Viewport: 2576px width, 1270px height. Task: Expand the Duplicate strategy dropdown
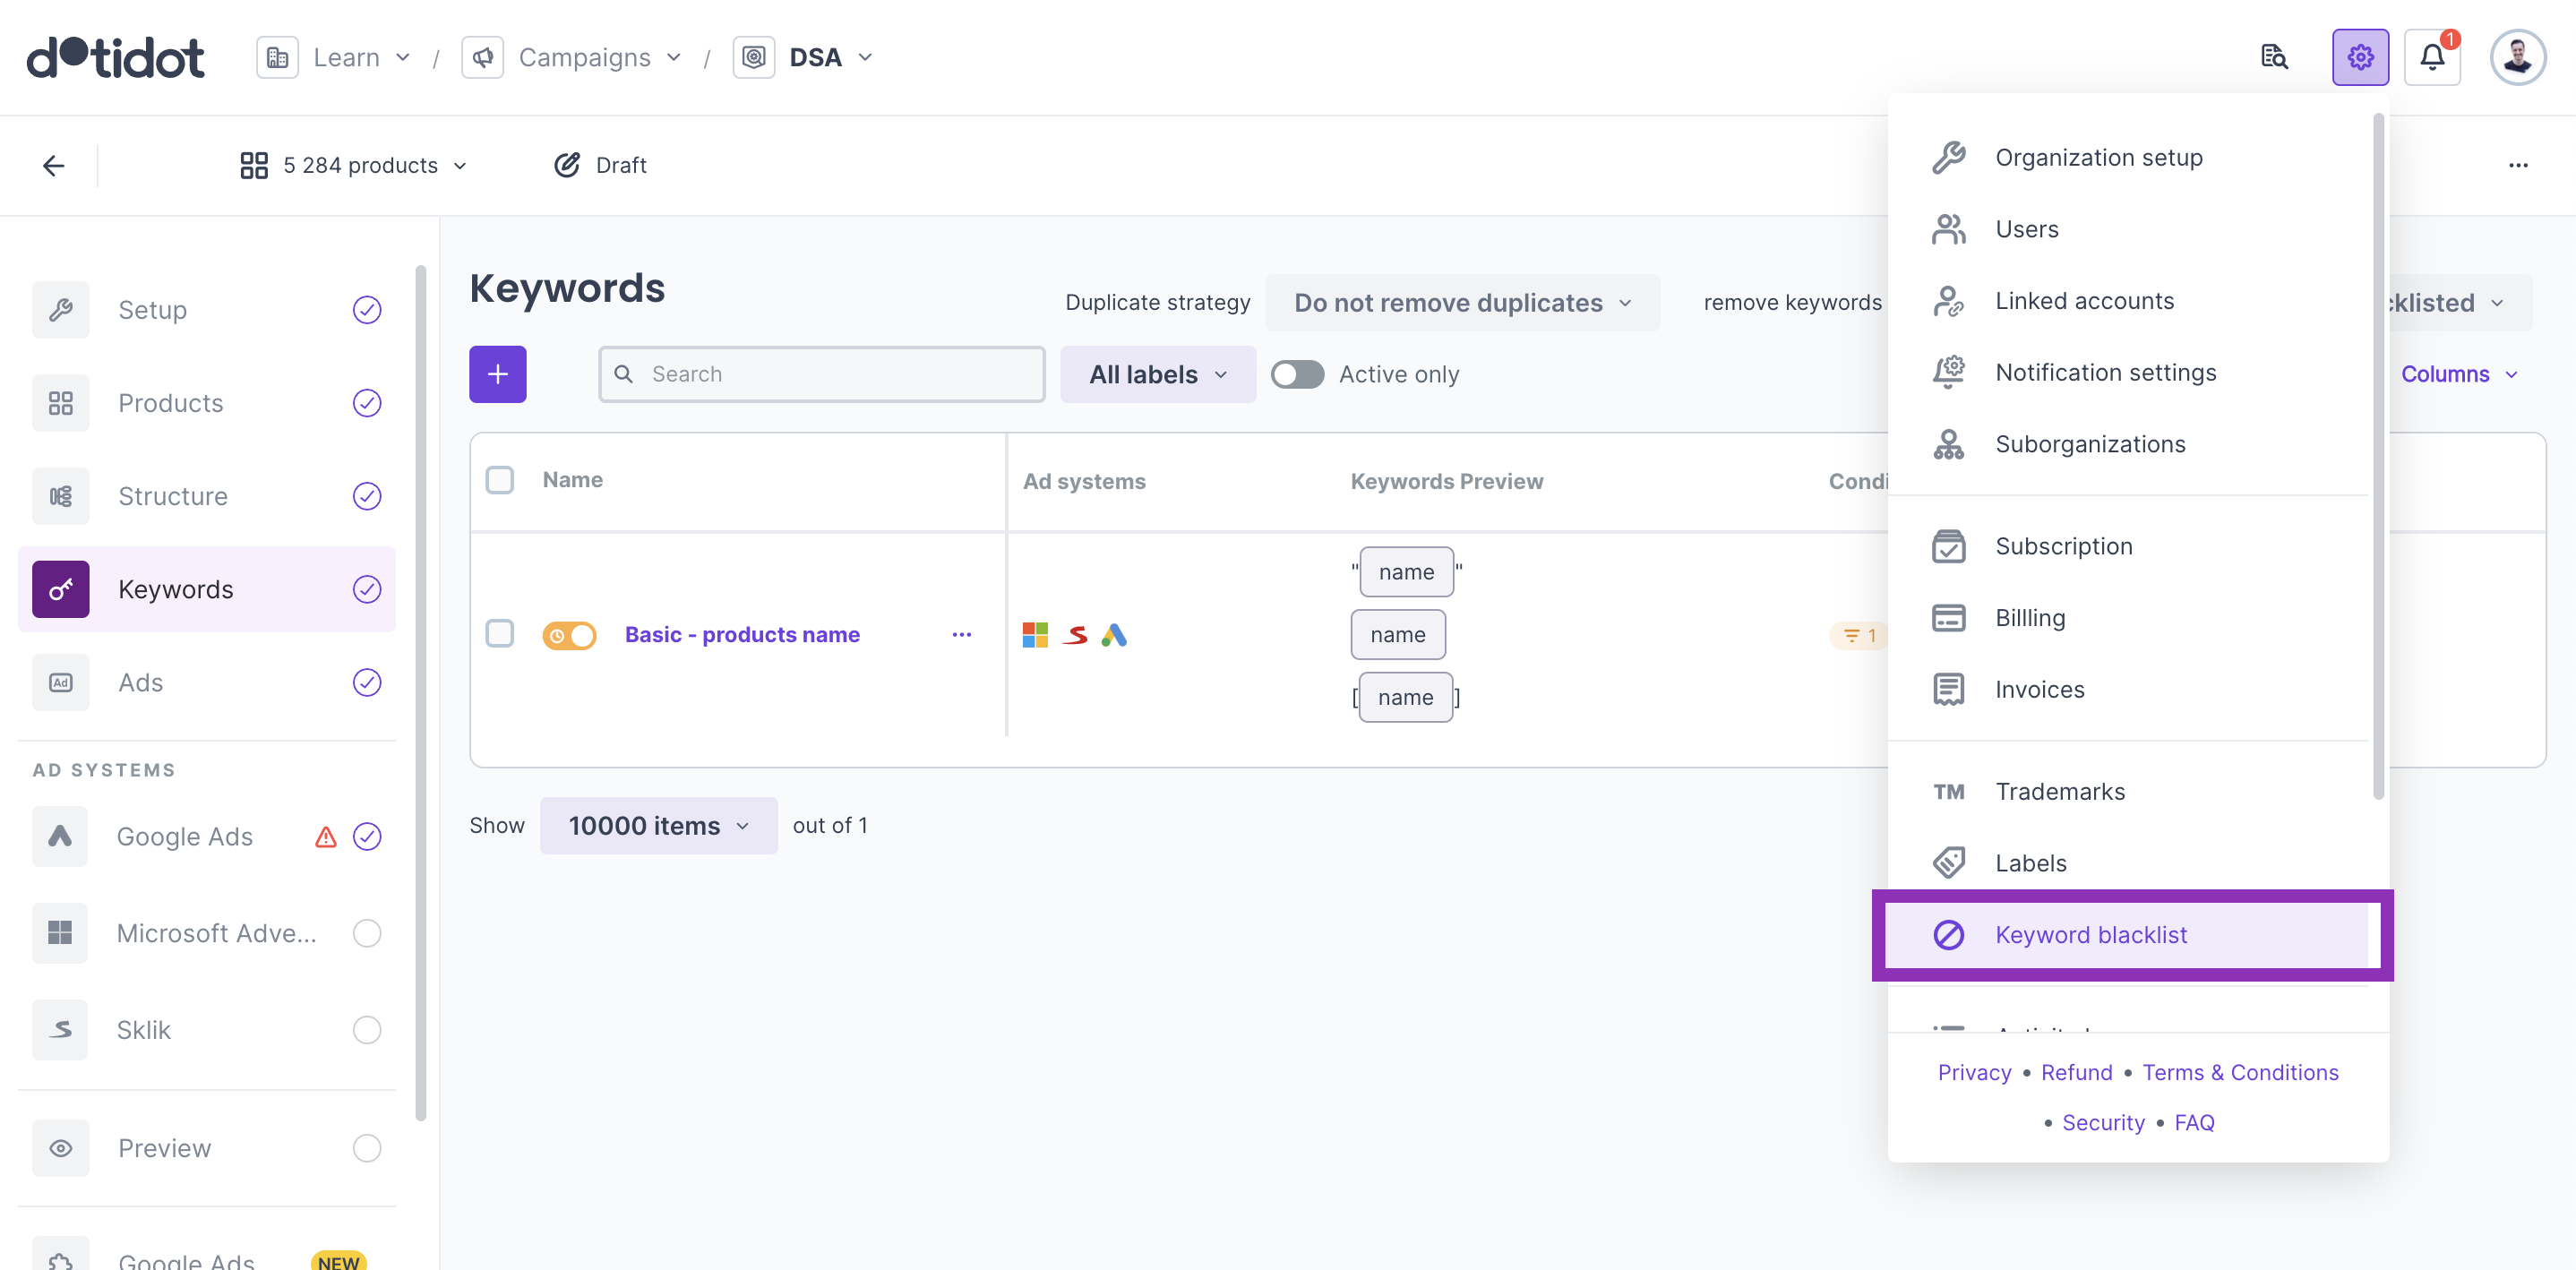[x=1461, y=303]
